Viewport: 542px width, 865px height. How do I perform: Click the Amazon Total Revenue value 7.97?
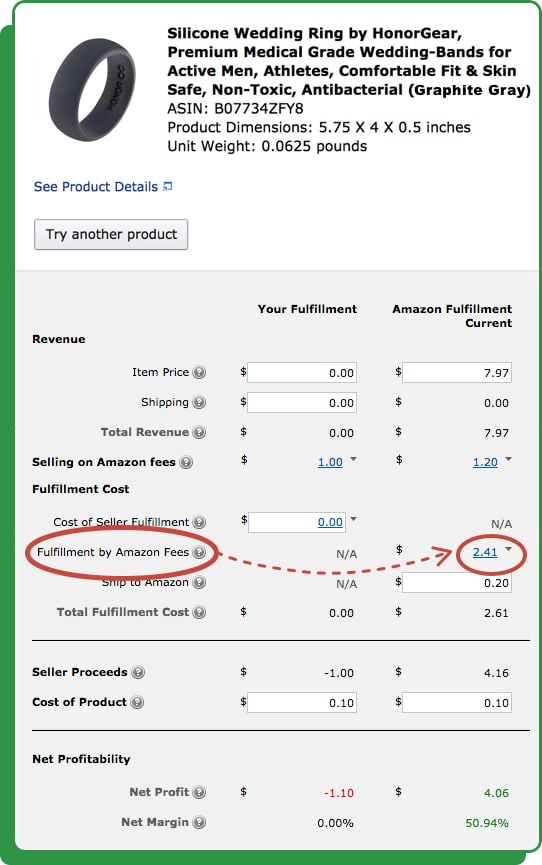click(496, 433)
